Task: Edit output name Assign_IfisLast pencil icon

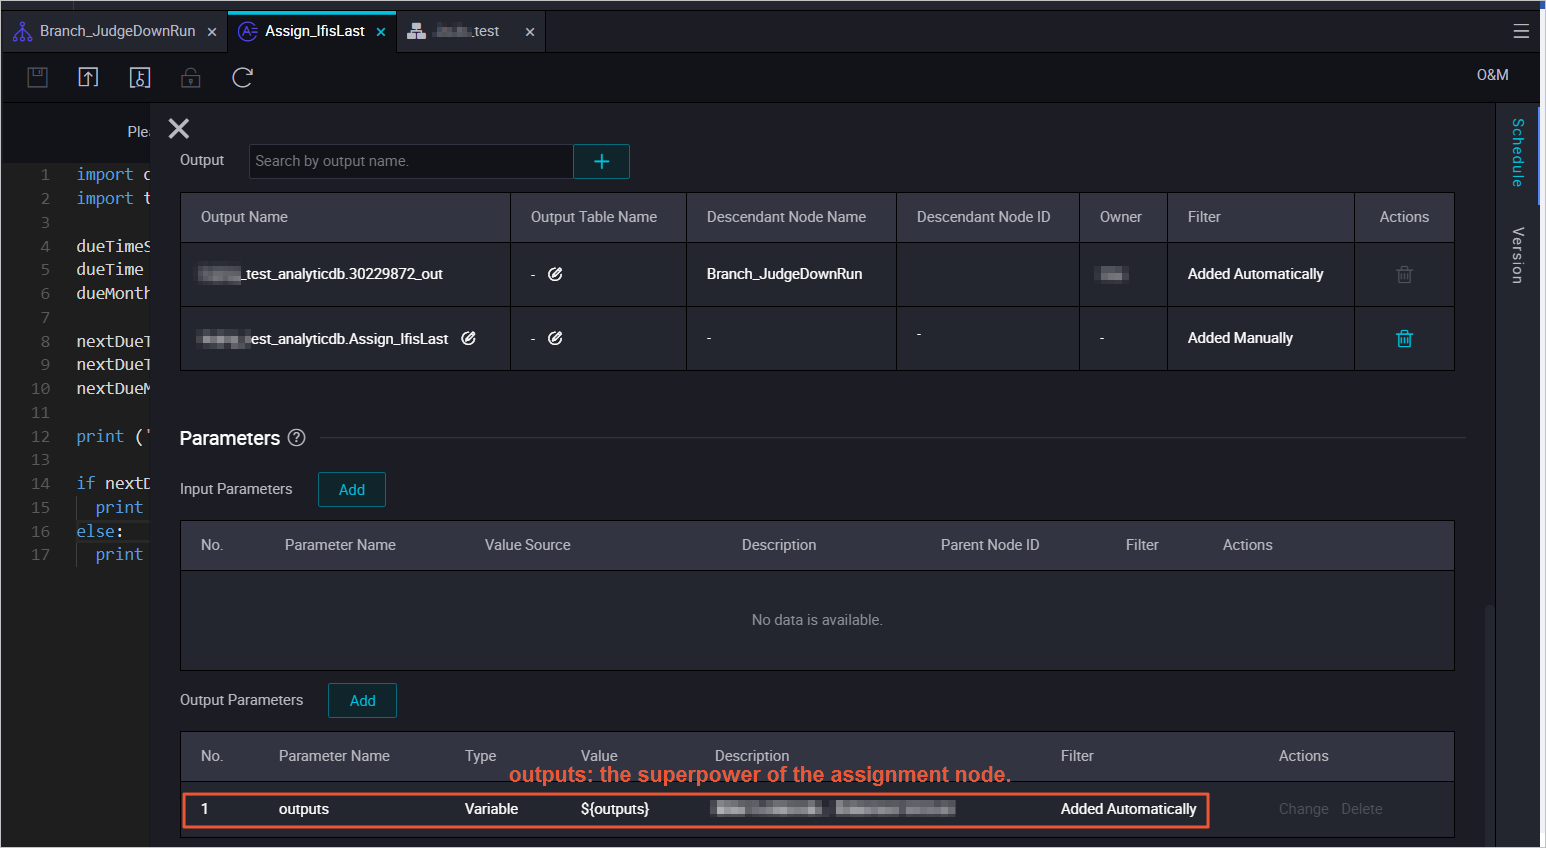Action: 468,338
